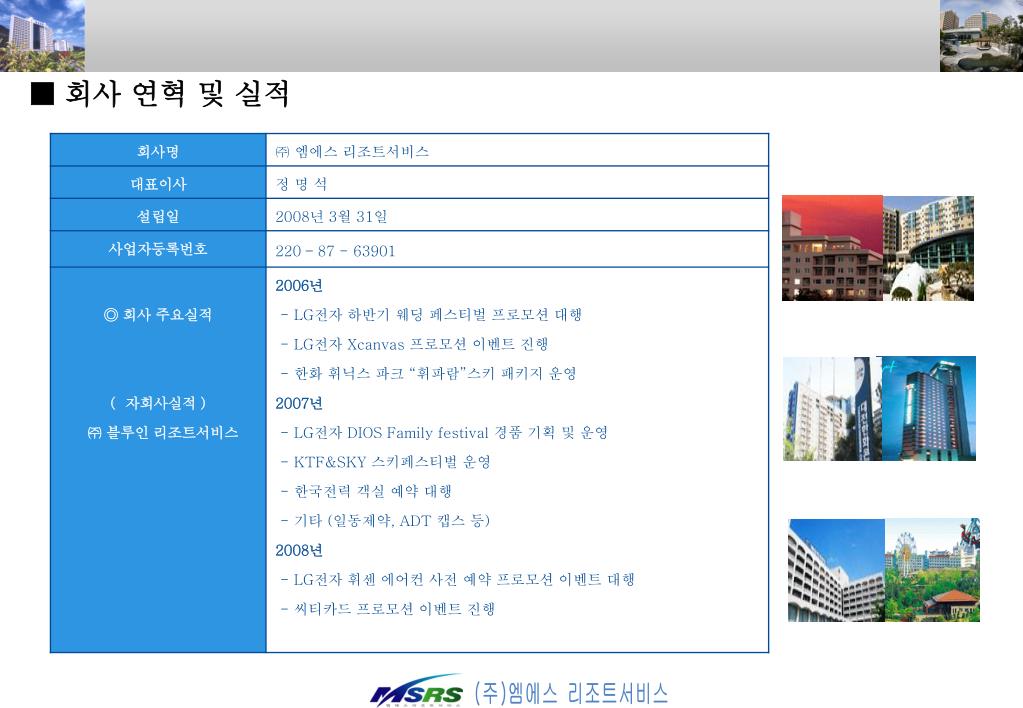1023x708 pixels.
Task: Click the 설립일 header cell
Action: [159, 215]
